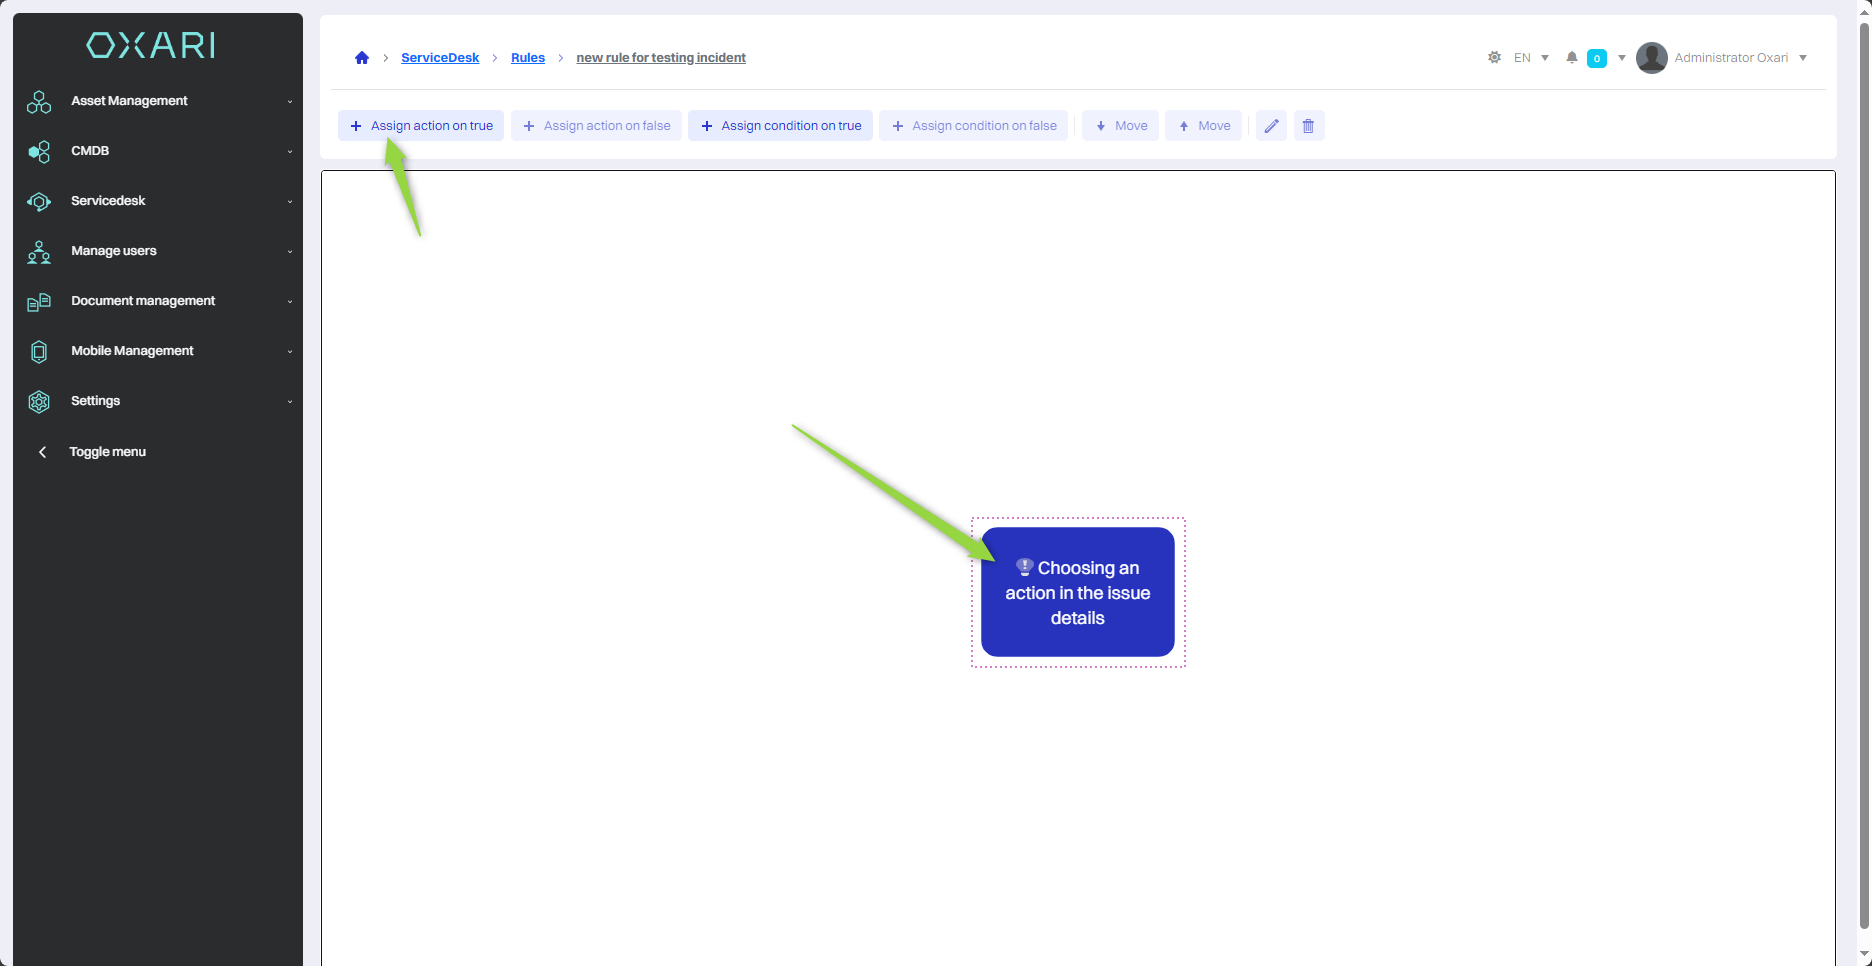Click Assign condition on true button
1872x966 pixels.
click(x=780, y=126)
